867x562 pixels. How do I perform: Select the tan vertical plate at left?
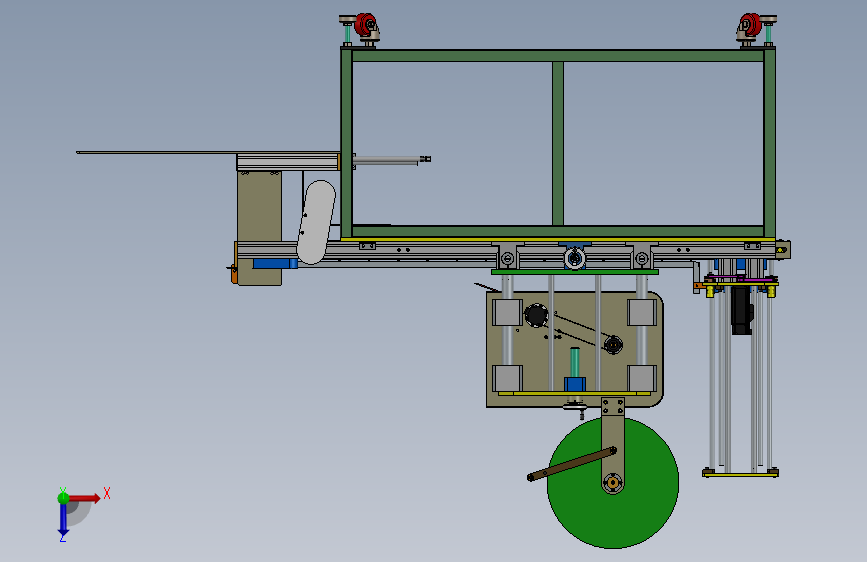point(259,228)
